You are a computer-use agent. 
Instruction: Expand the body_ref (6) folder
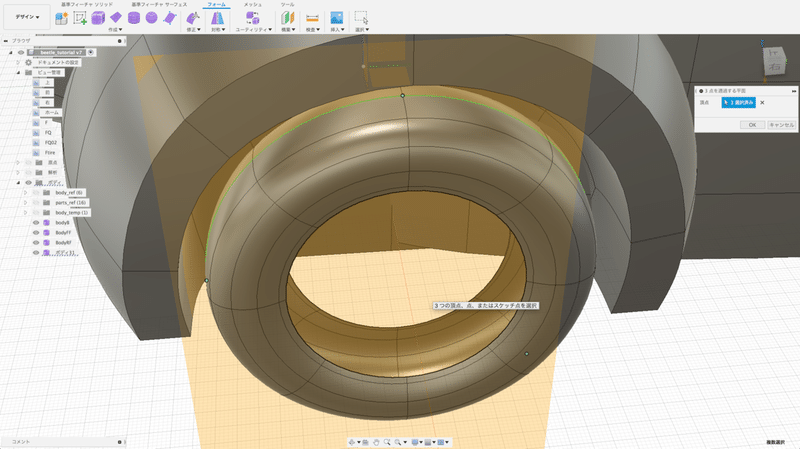(26, 192)
